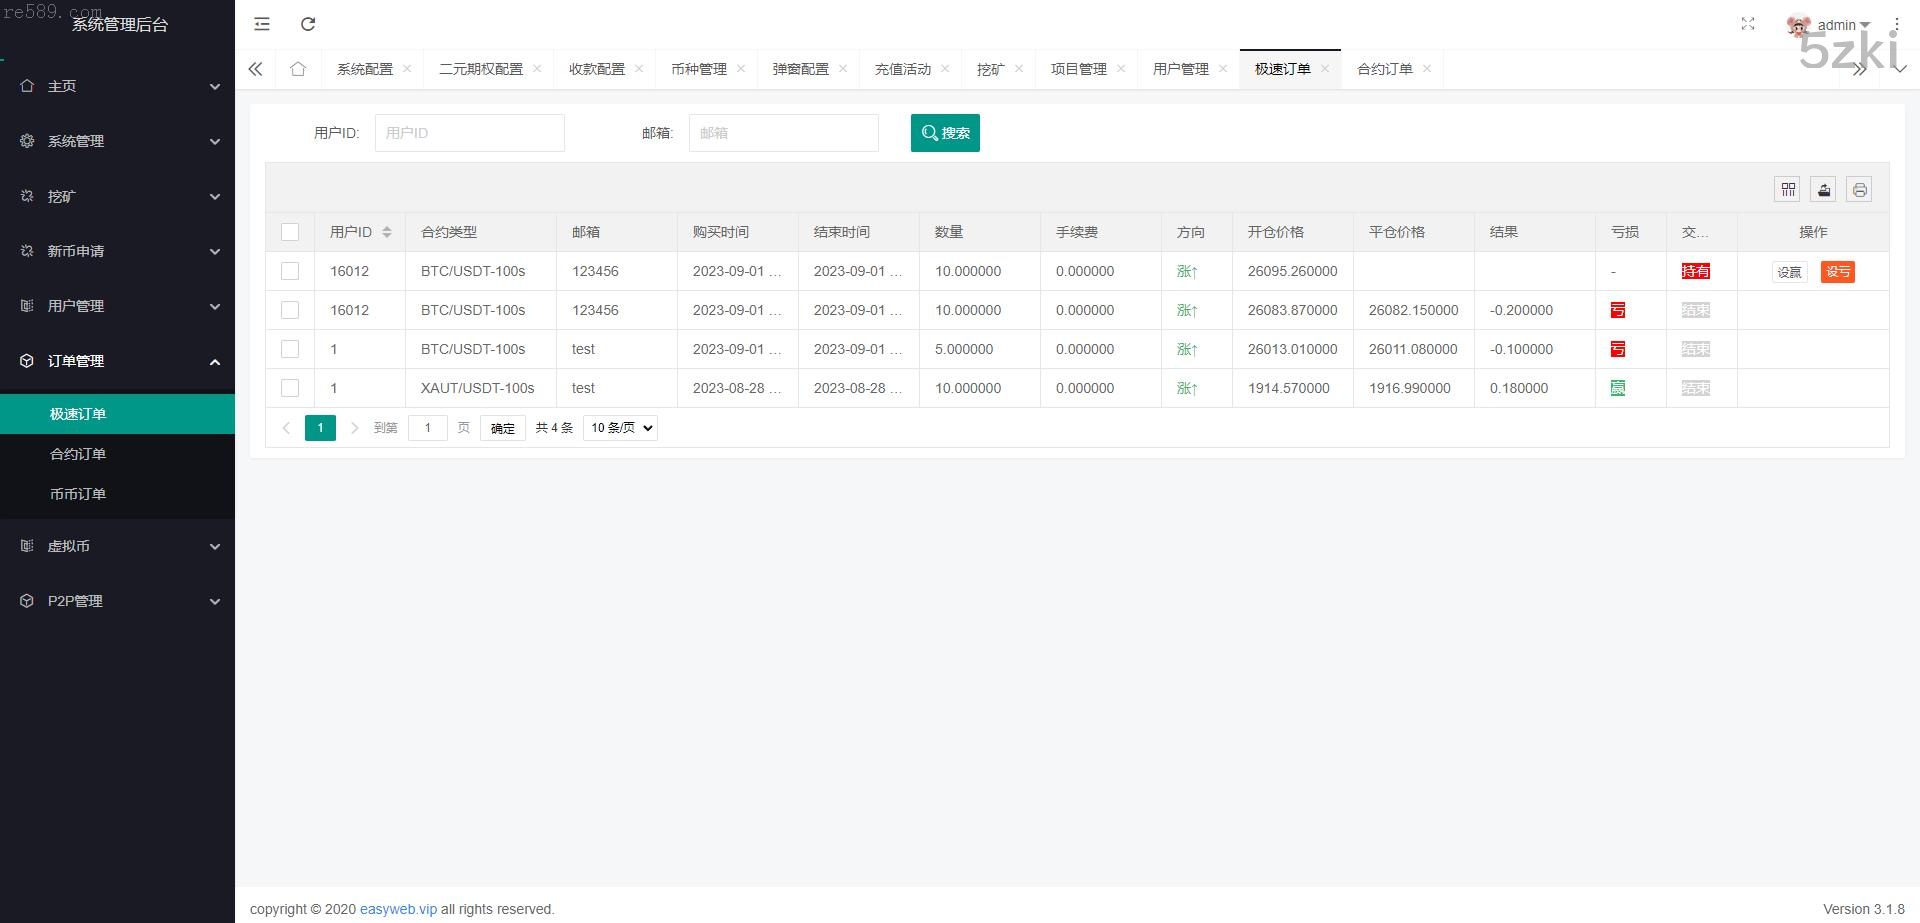The image size is (1920, 923).
Task: Check the select-all checkbox in table header
Action: tap(290, 232)
